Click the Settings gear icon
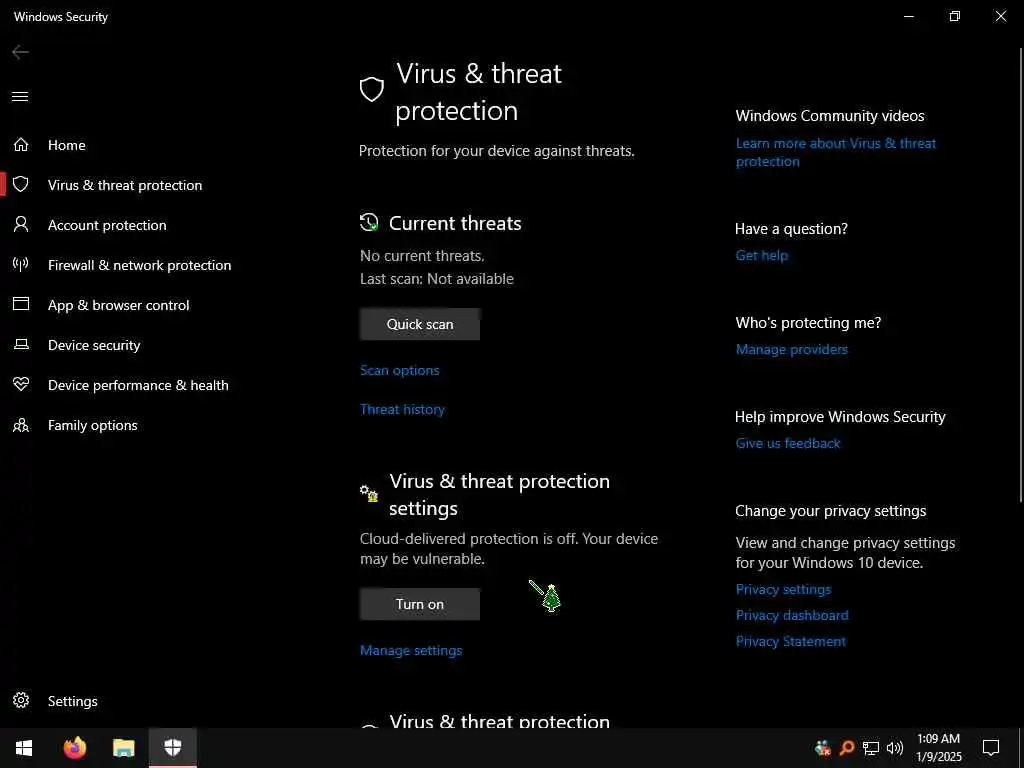The height and width of the screenshot is (768, 1024). pyautogui.click(x=21, y=700)
